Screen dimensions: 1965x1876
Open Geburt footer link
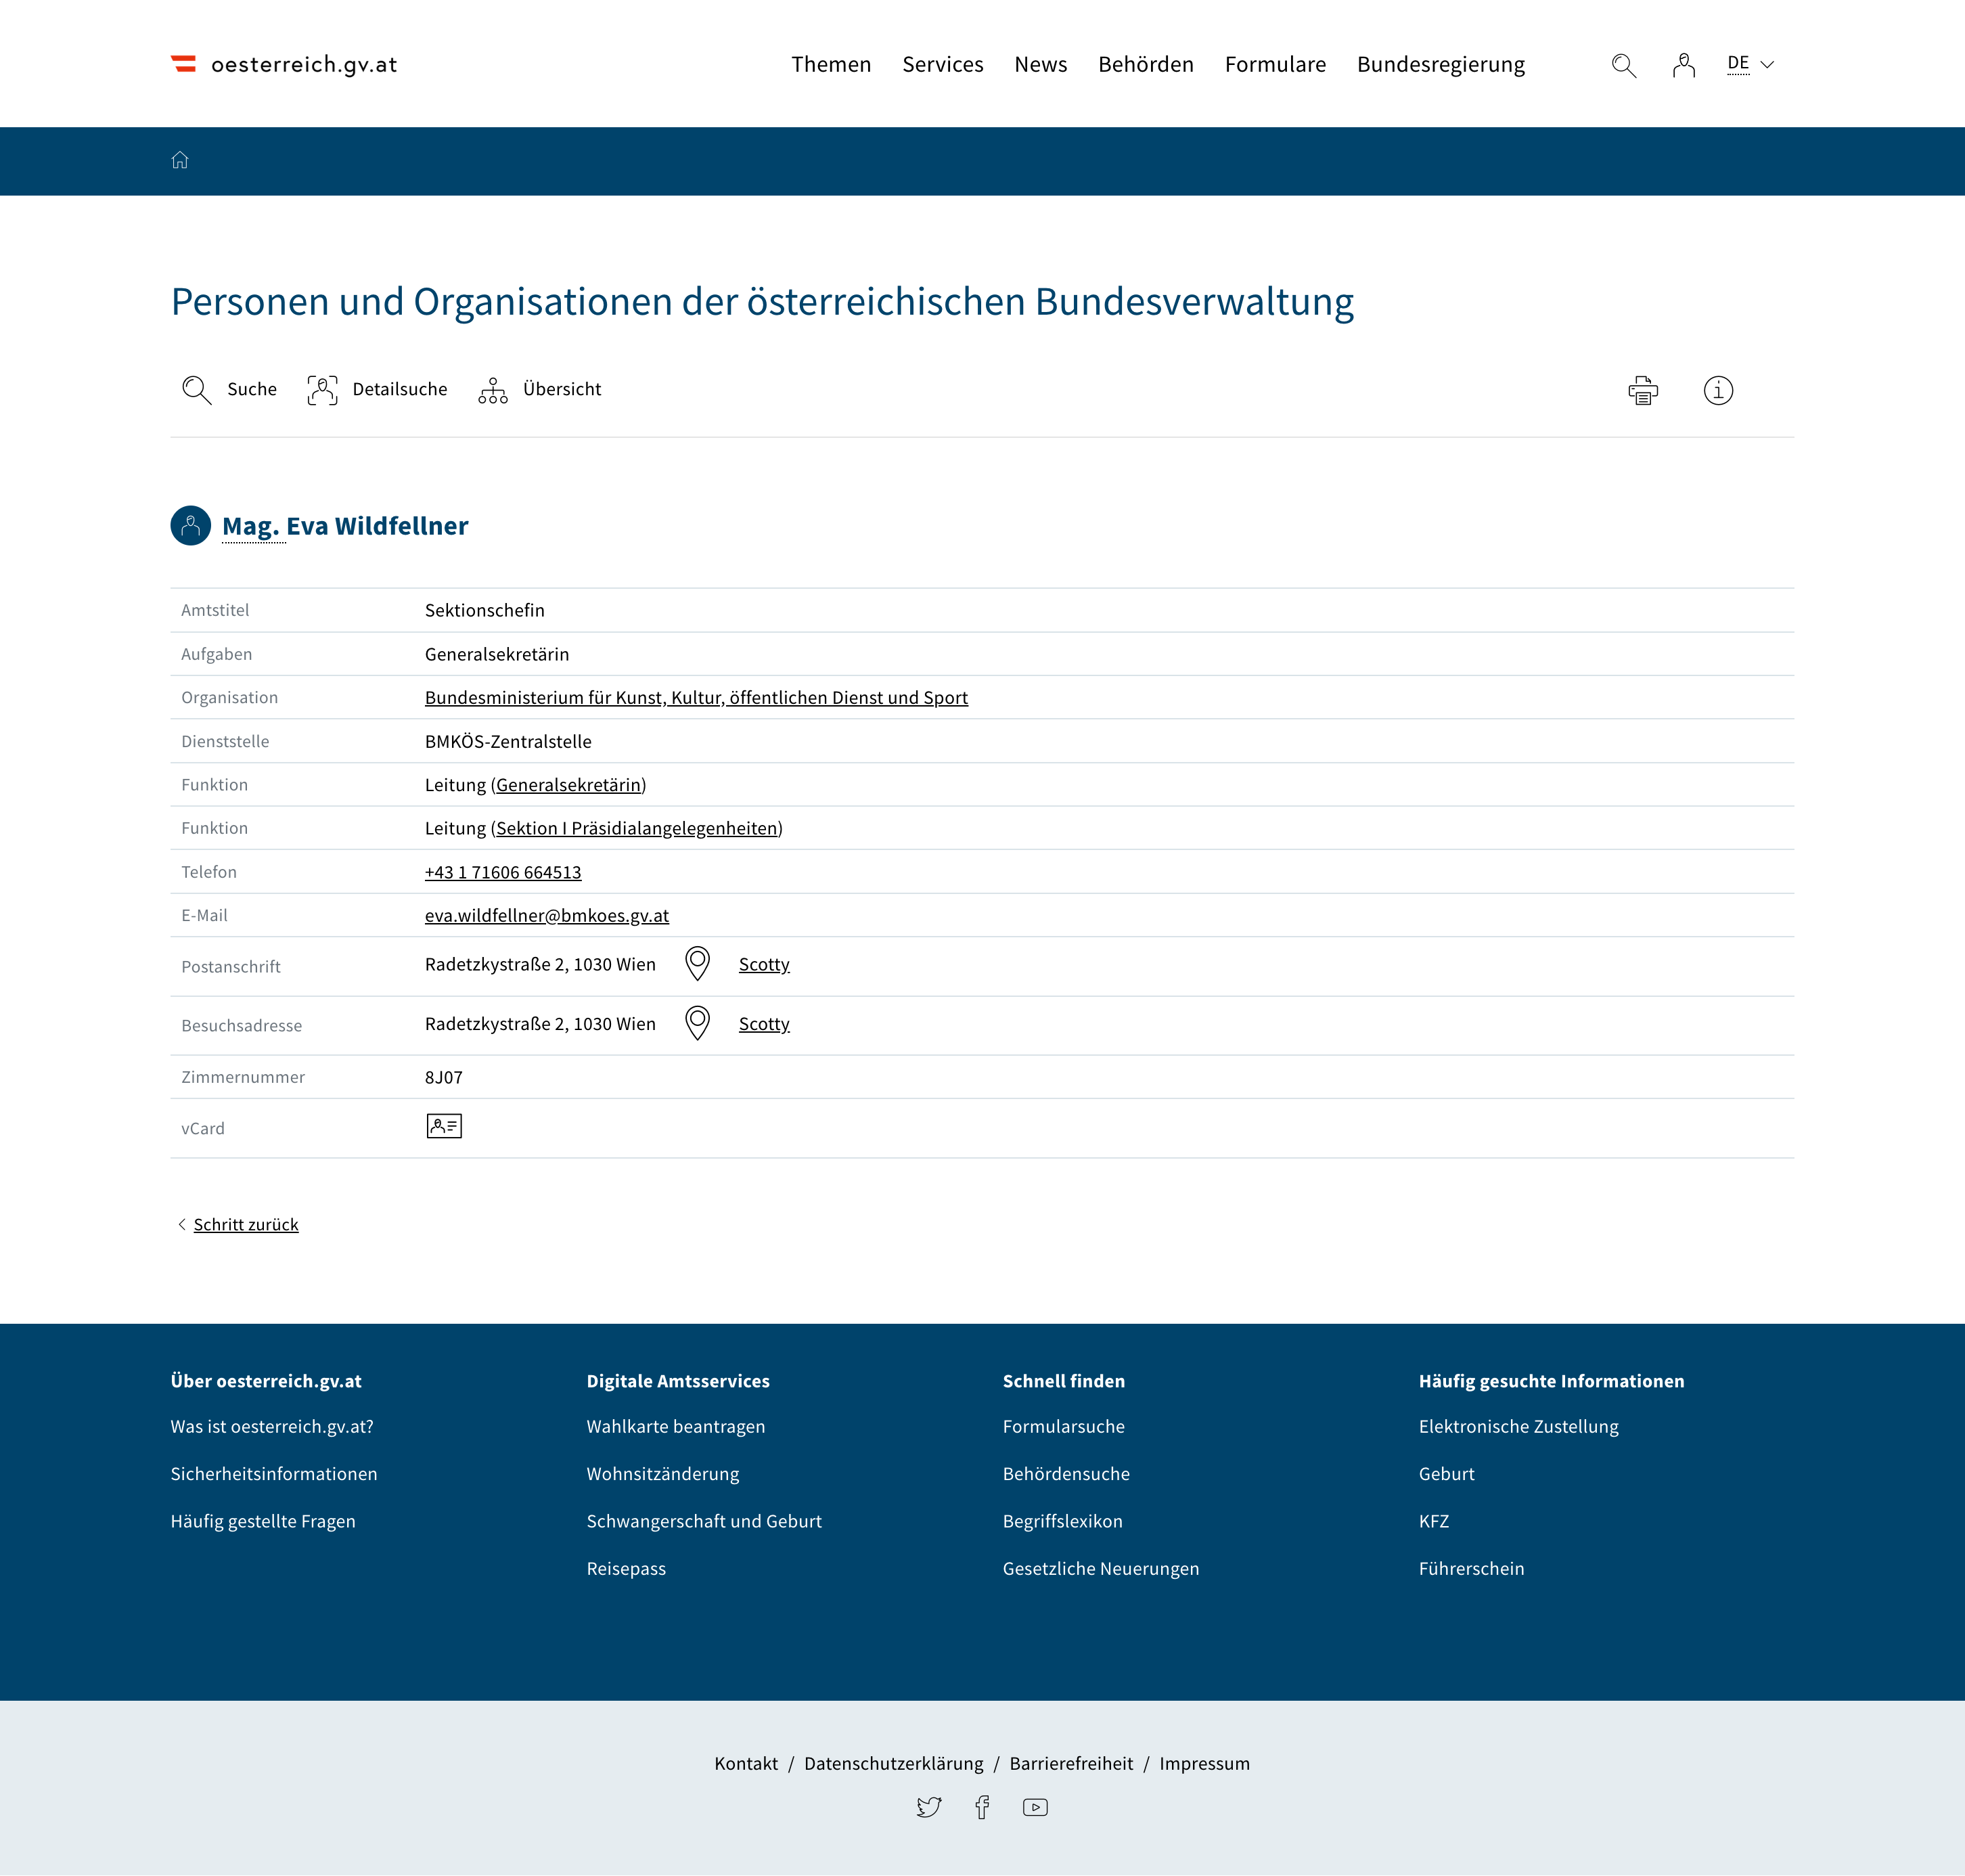click(1447, 1473)
